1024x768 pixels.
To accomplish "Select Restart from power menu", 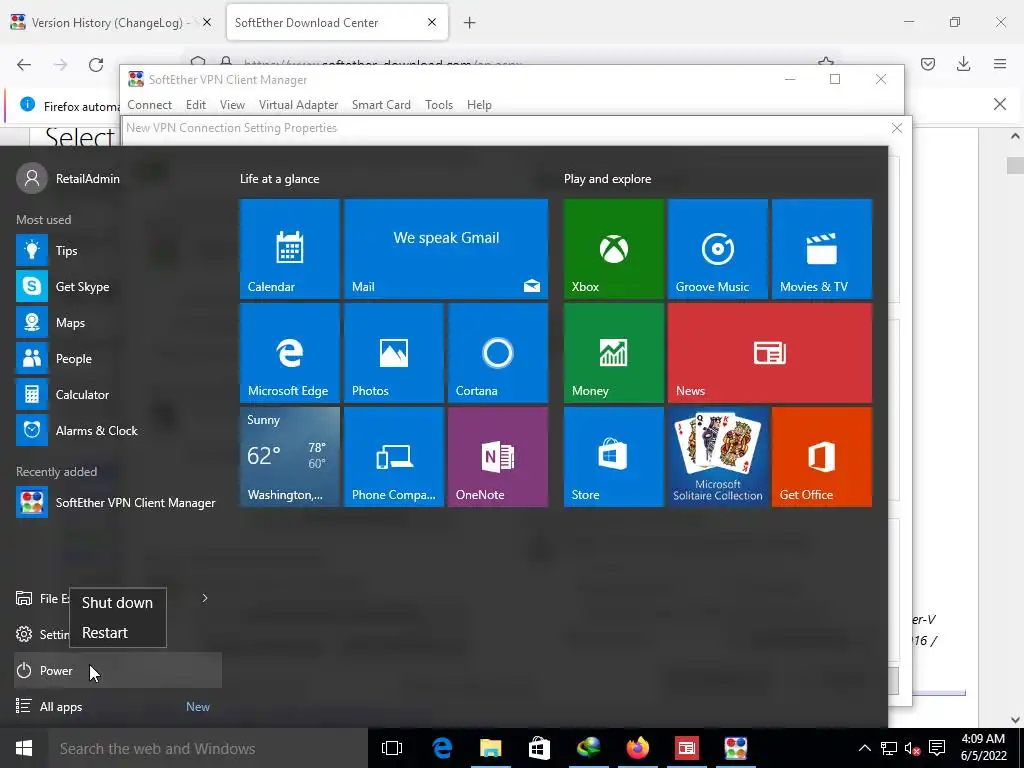I will coord(118,632).
